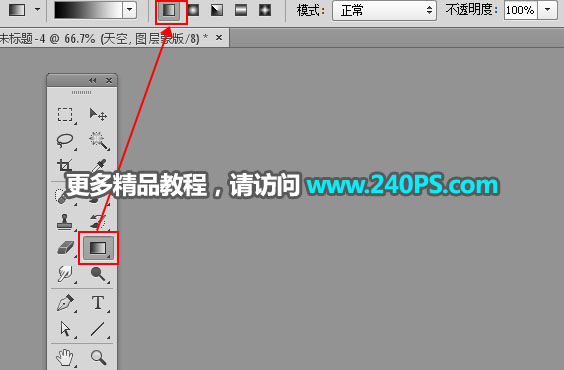Switch to the 未标题-4 document tab

[104, 38]
